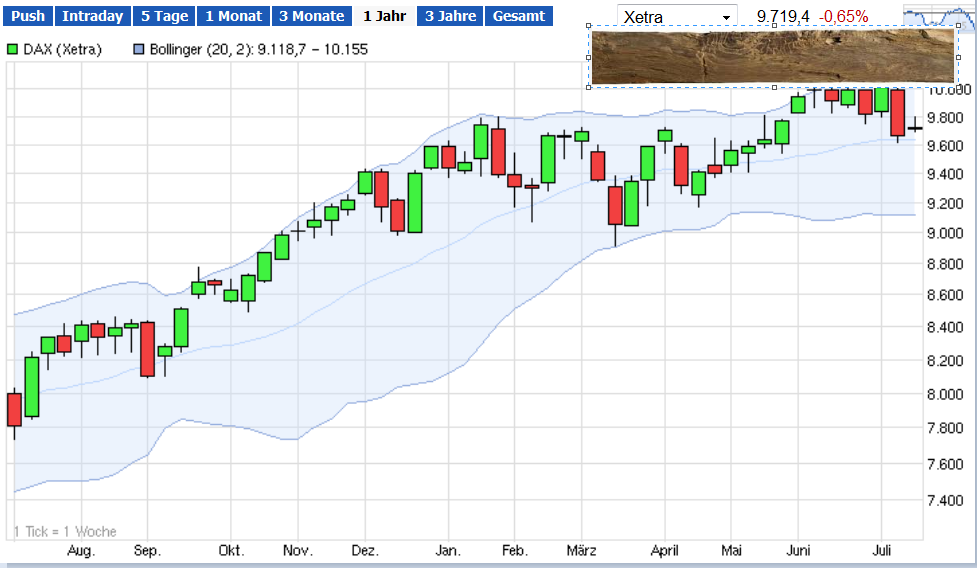Click the Nov. month axis label

click(298, 551)
